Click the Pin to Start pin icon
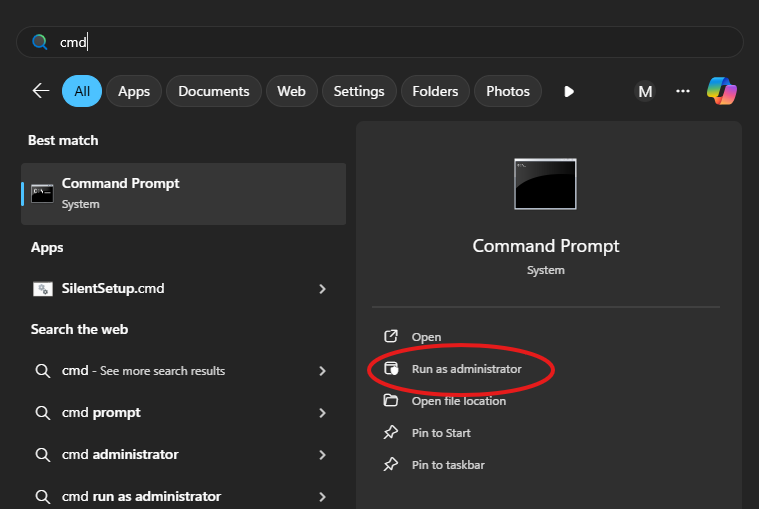759x509 pixels. point(391,433)
